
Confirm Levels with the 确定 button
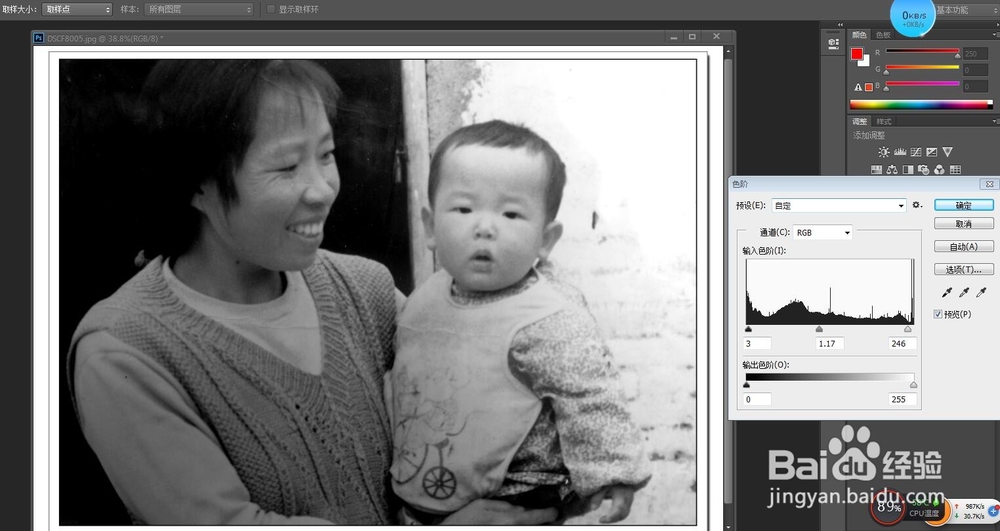(x=964, y=205)
